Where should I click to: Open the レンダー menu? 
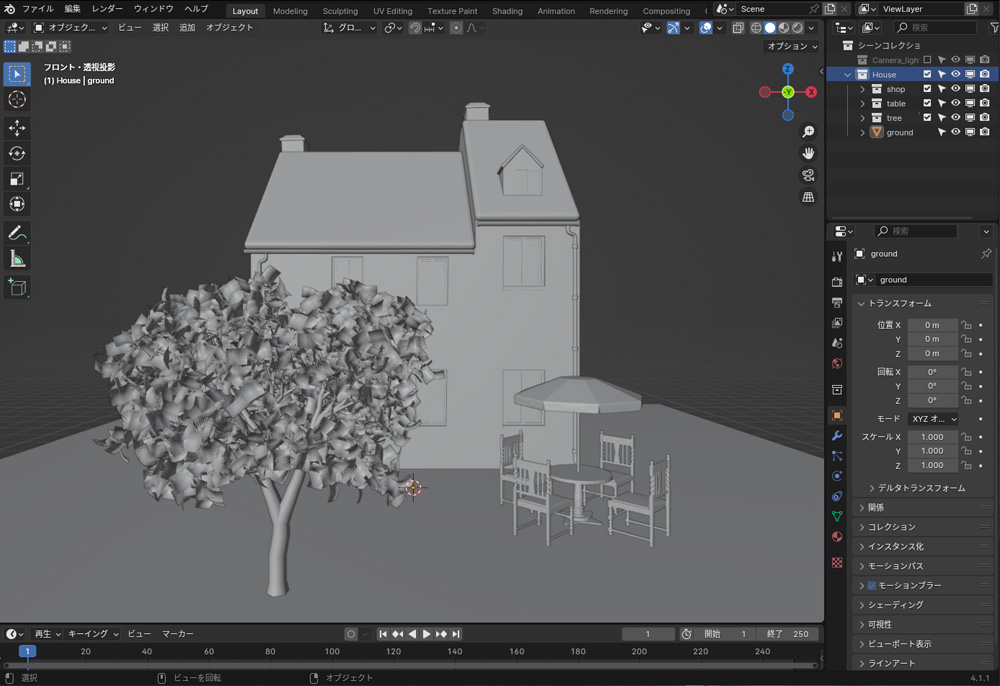[x=107, y=9]
